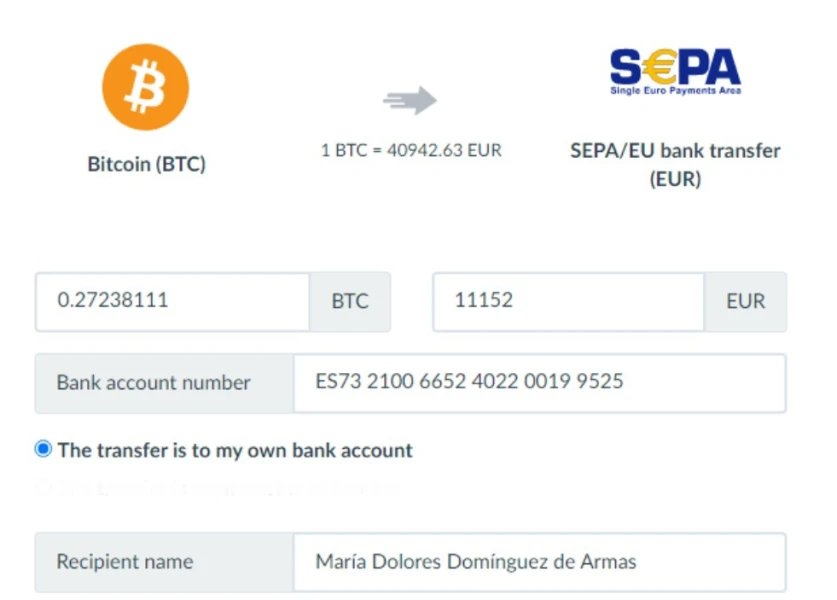Click the gray conversion arrow icon
The width and height of the screenshot is (837, 600).
tap(410, 100)
